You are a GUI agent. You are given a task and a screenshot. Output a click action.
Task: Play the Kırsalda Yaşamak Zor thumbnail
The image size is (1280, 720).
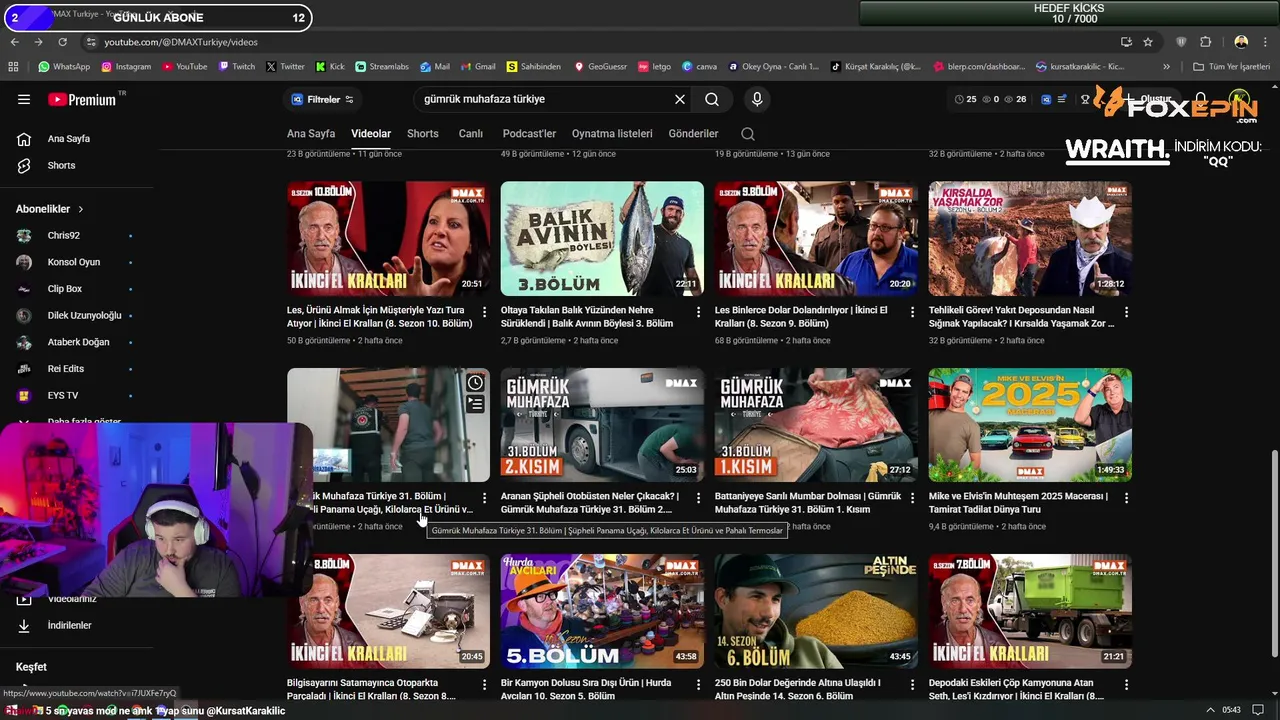coord(1030,238)
